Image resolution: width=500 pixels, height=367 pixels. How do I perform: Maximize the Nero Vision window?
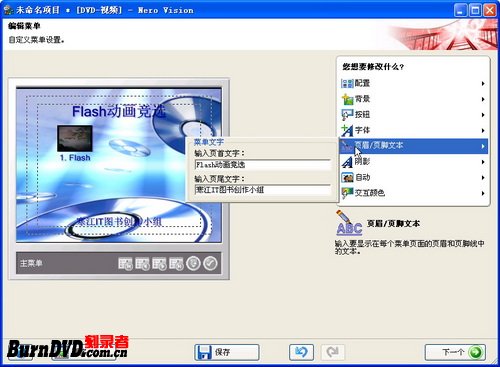coord(475,10)
